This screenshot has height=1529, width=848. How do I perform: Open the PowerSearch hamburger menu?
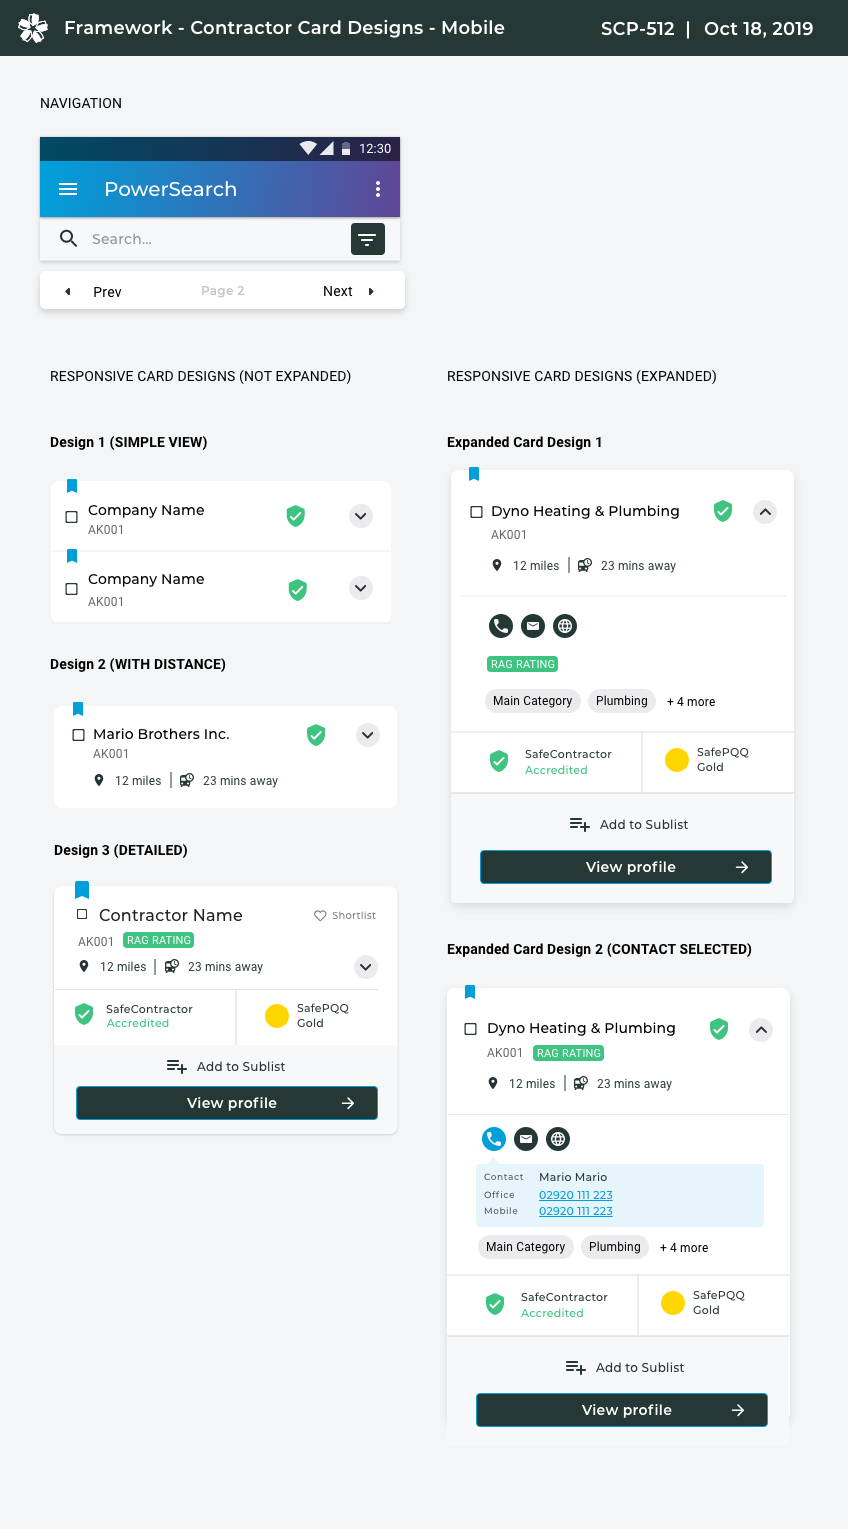[68, 189]
